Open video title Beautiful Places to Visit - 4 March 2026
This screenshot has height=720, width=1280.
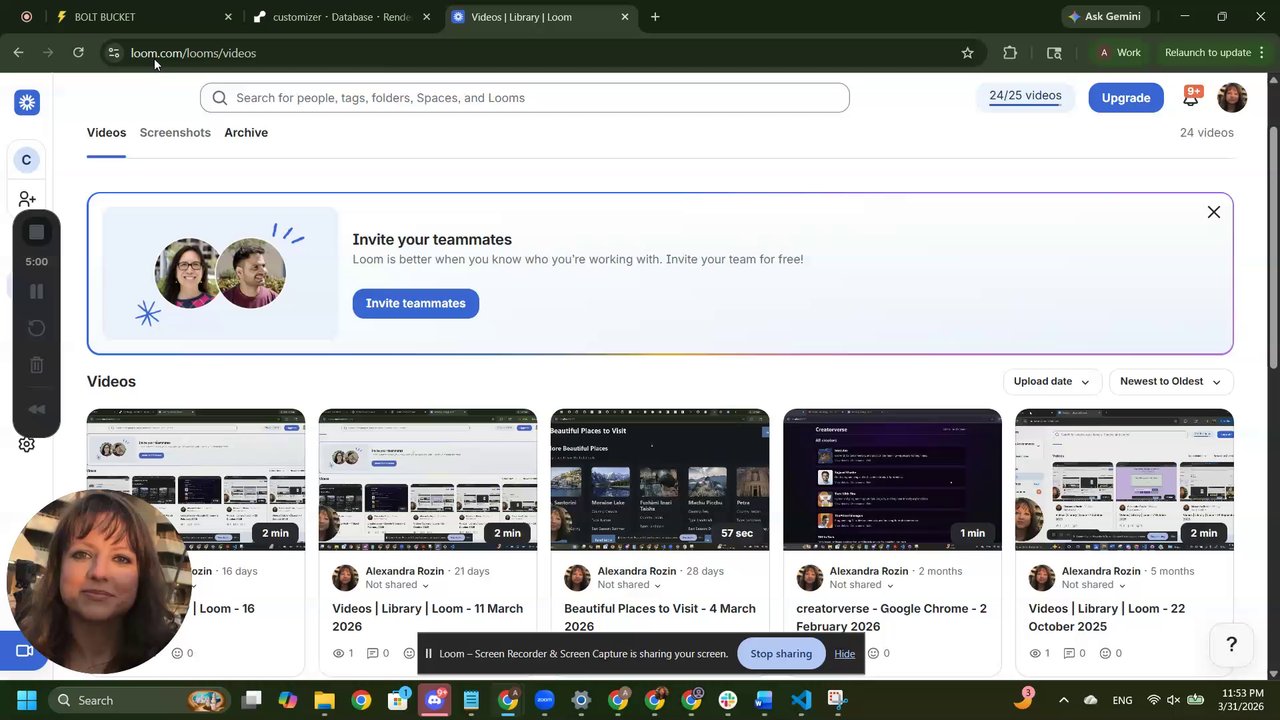pos(660,617)
